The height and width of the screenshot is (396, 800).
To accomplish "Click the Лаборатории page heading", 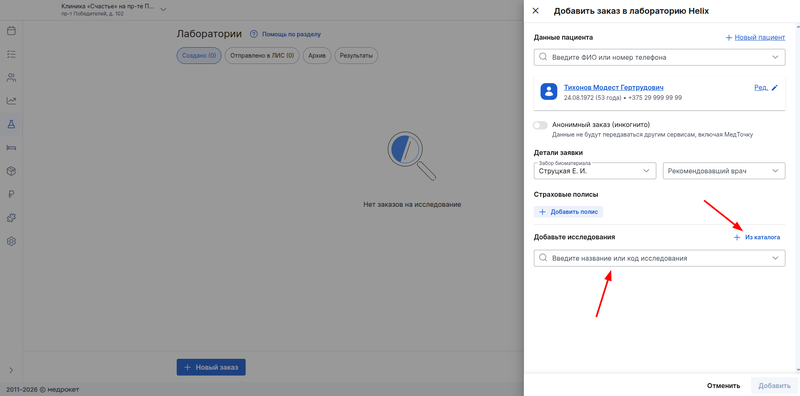I will 209,34.
